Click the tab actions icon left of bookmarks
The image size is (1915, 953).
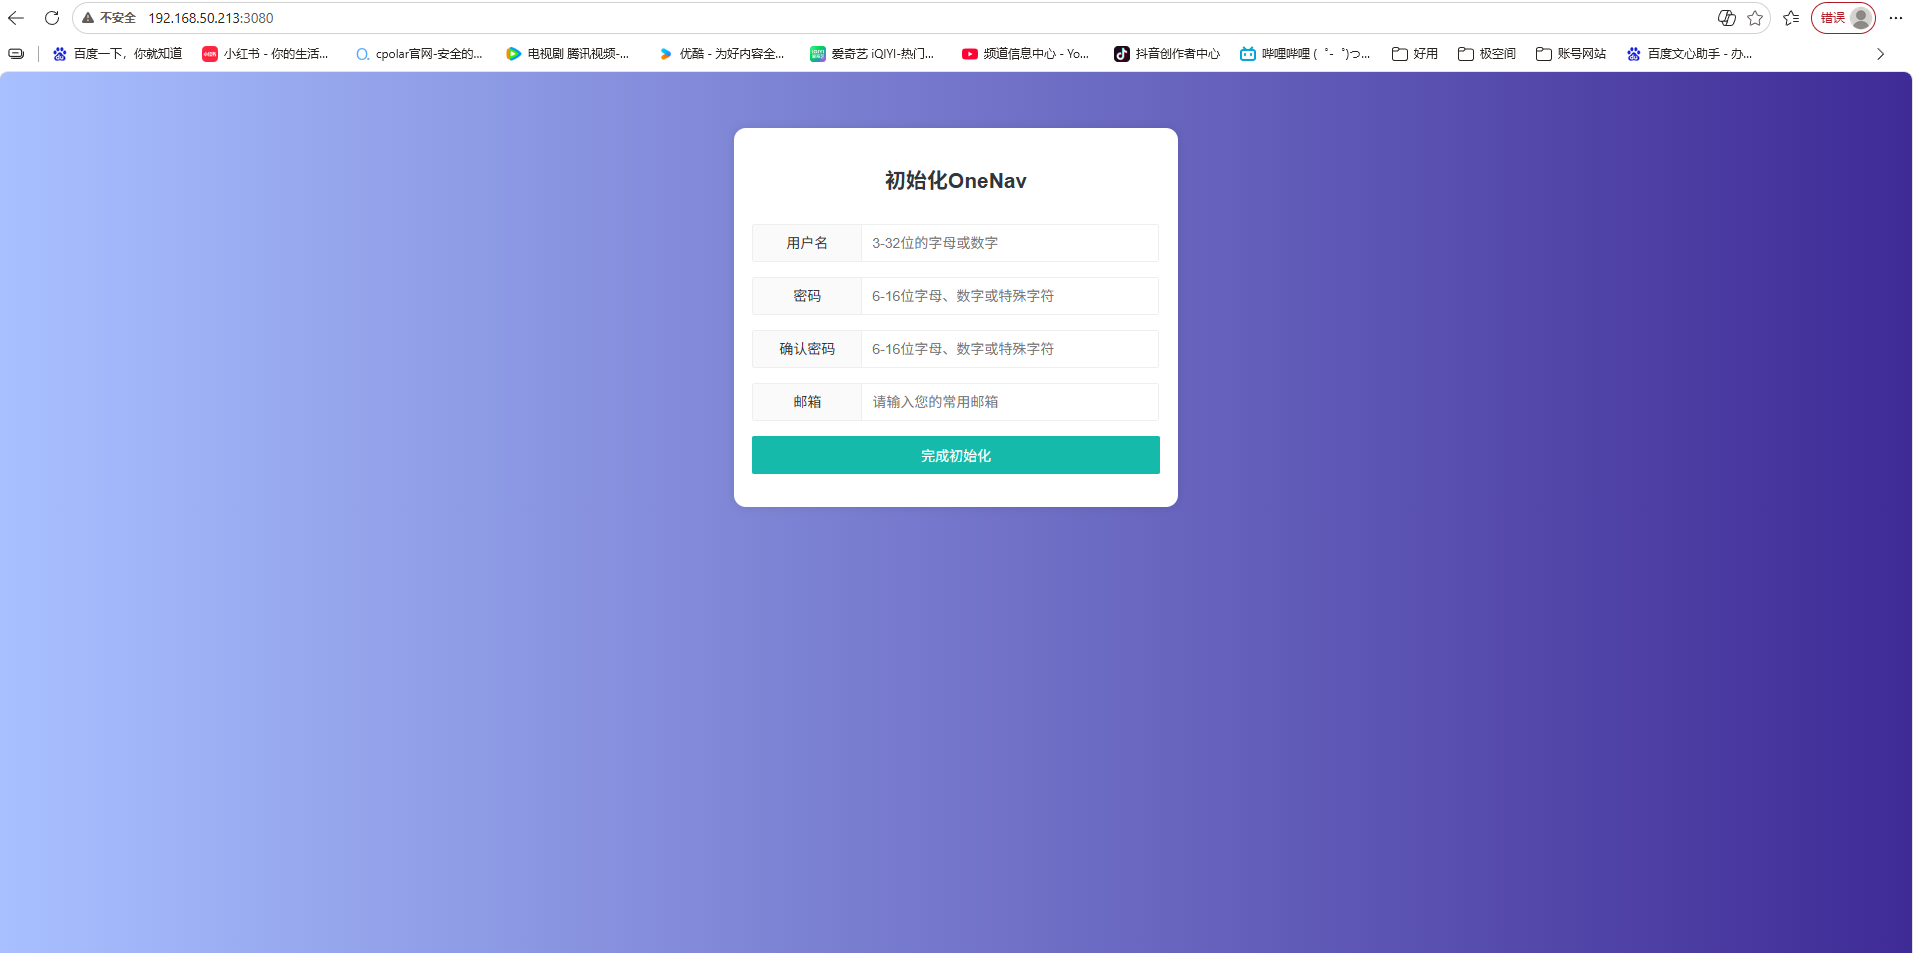(x=16, y=54)
